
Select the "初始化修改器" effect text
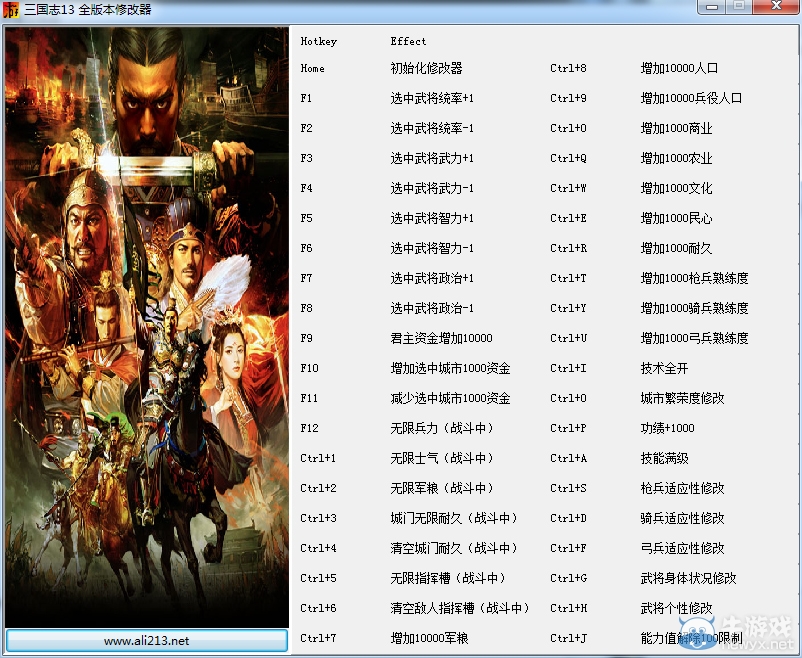click(x=427, y=68)
